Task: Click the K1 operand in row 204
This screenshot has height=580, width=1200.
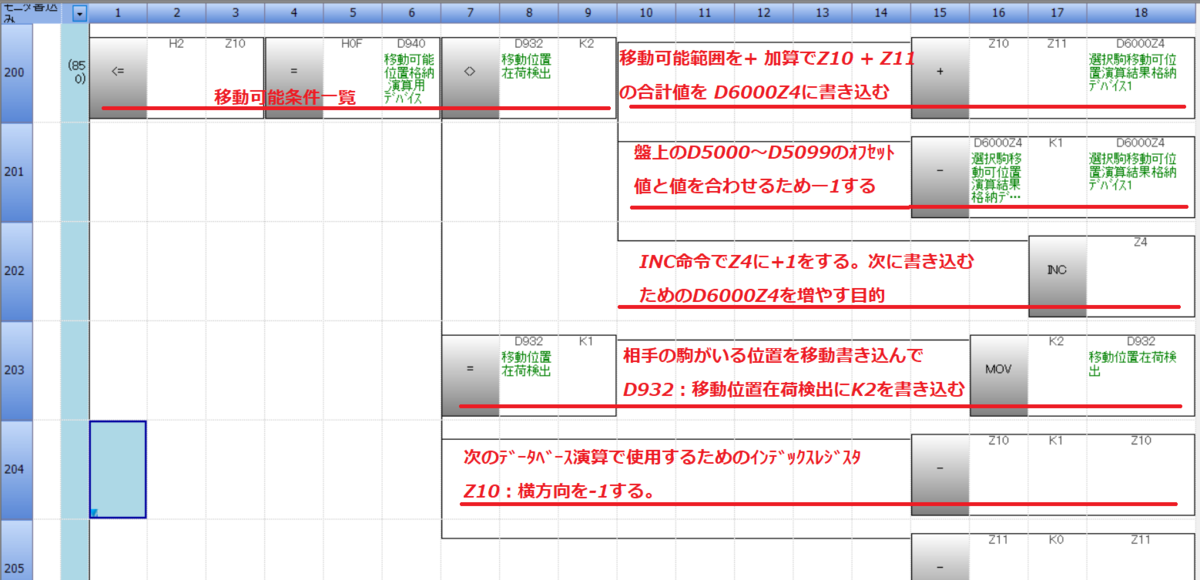Action: point(1057,440)
